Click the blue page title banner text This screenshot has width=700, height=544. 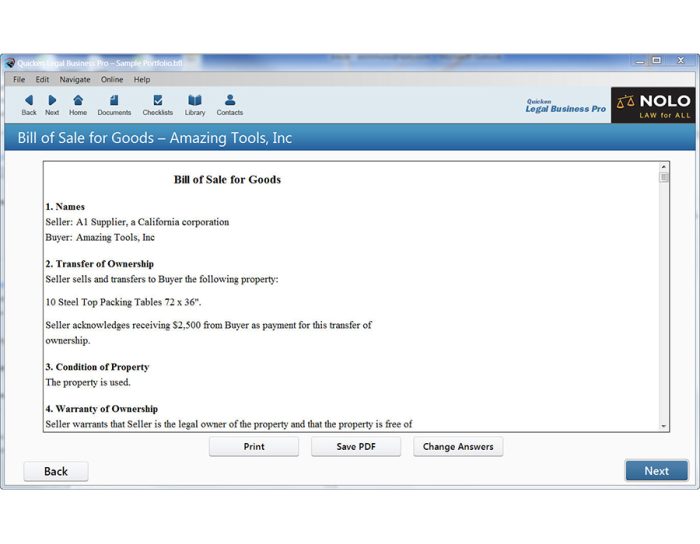tap(154, 138)
